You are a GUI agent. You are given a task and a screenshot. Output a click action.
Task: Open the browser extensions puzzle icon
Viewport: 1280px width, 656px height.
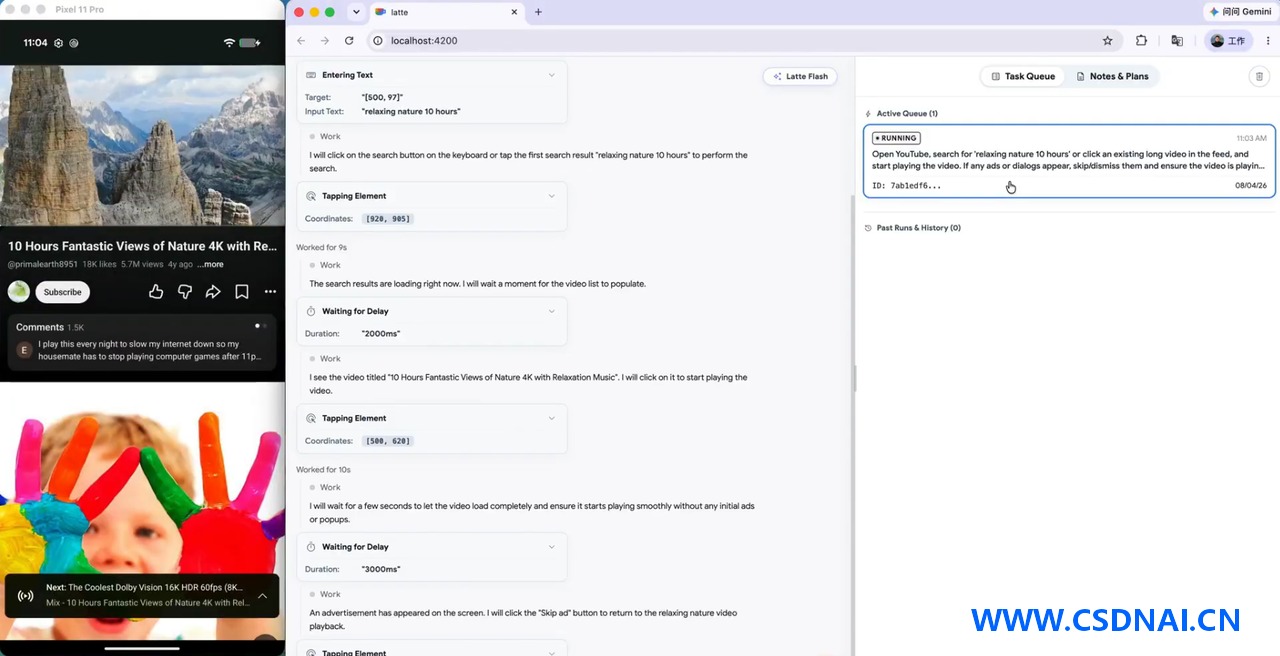(1141, 41)
